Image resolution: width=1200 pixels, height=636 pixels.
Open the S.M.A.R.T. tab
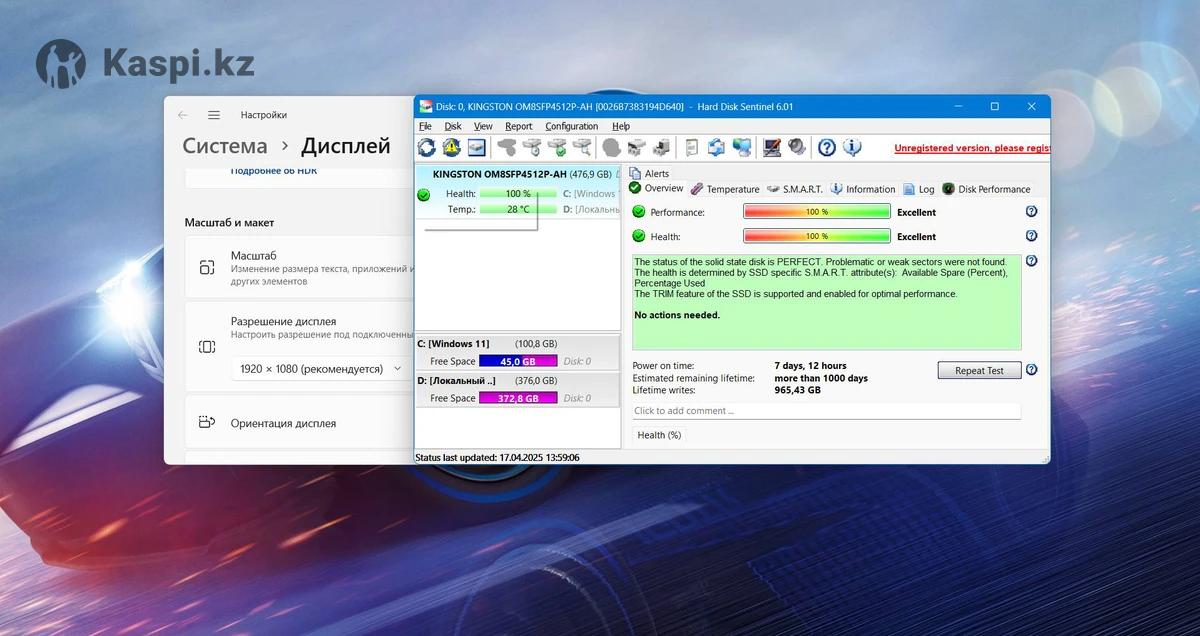click(794, 189)
